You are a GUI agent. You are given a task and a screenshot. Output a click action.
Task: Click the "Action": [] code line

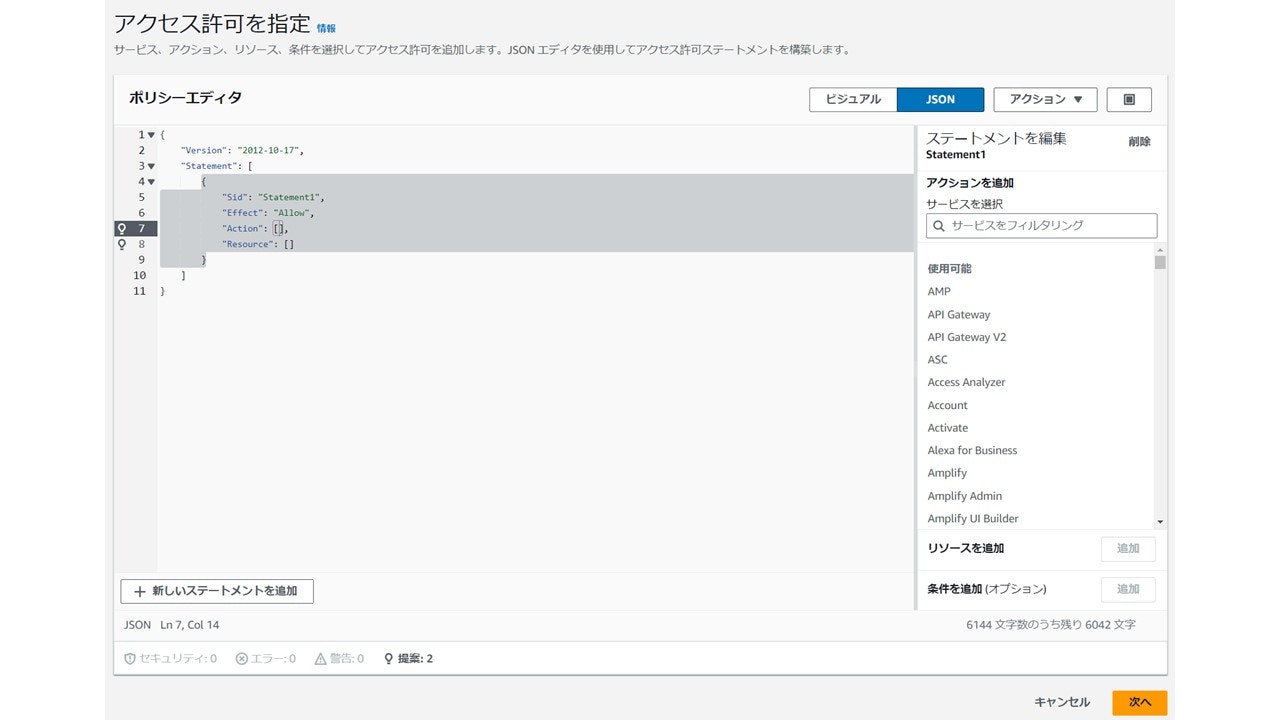point(255,229)
